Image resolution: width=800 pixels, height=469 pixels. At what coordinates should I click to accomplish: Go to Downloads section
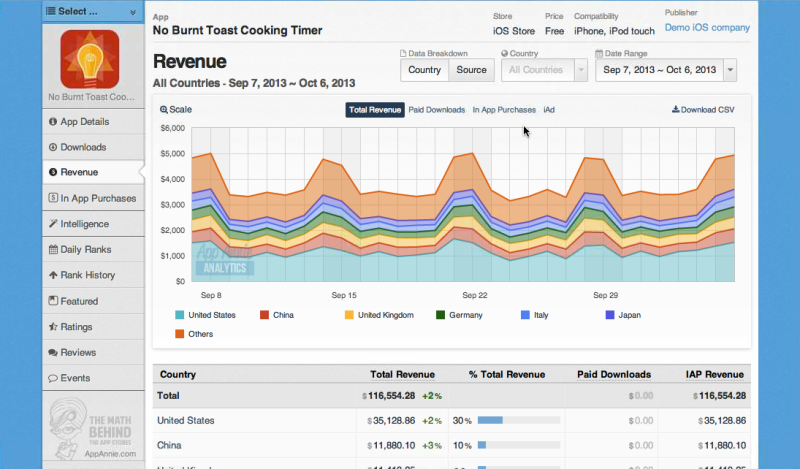[x=93, y=147]
